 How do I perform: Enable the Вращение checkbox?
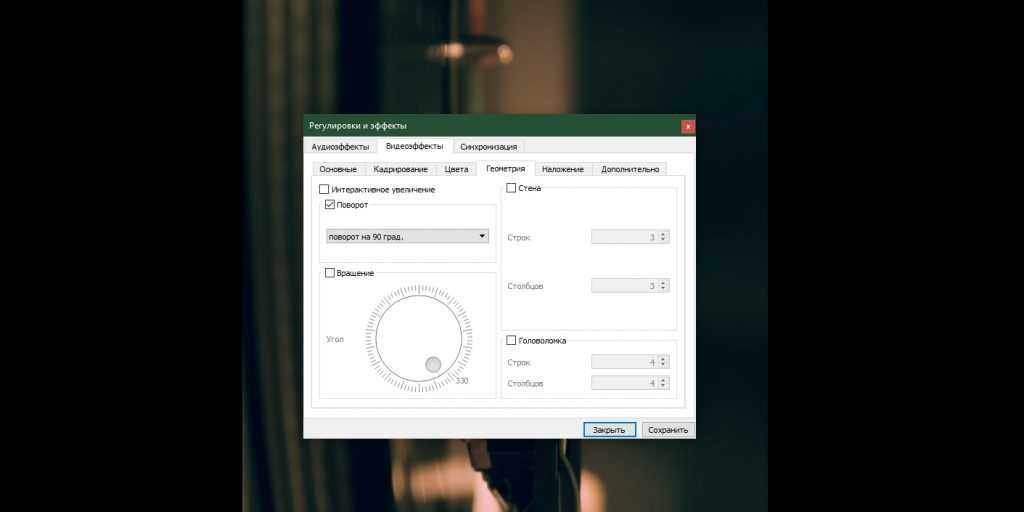330,272
